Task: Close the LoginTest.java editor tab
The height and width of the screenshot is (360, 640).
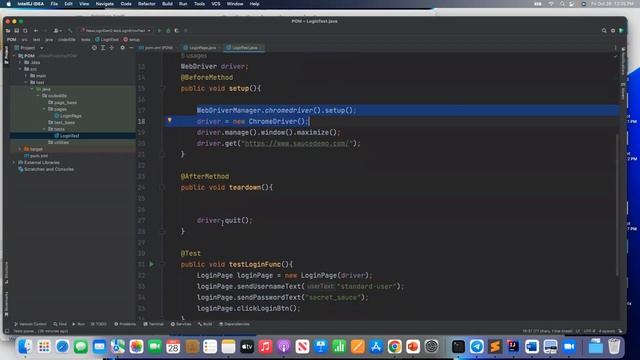Action: (x=261, y=48)
